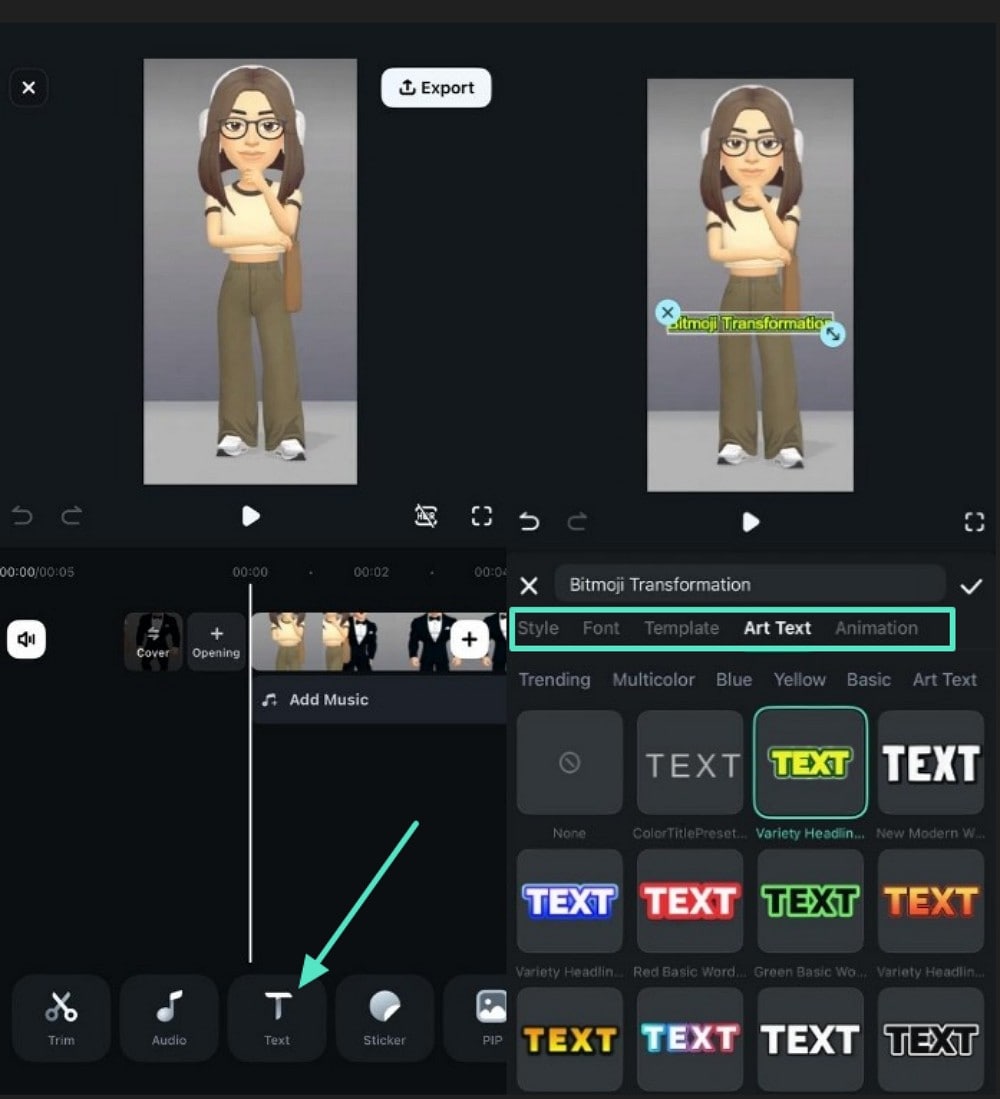Toggle the HDR preview option

coord(426,516)
